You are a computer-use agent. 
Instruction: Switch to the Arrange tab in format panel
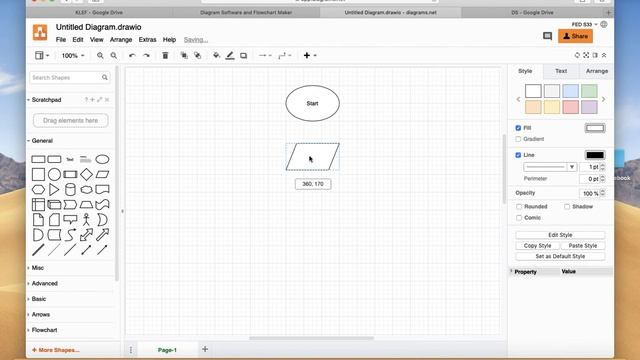point(596,71)
